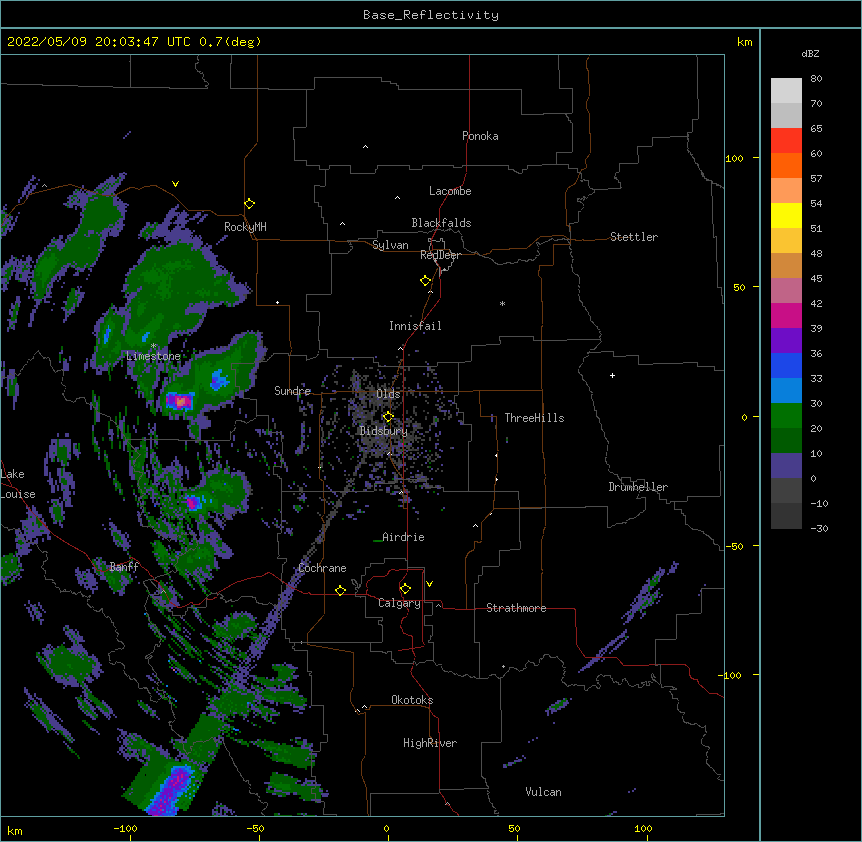Image resolution: width=862 pixels, height=842 pixels.
Task: Click the RockyMH label
Action: click(x=245, y=227)
